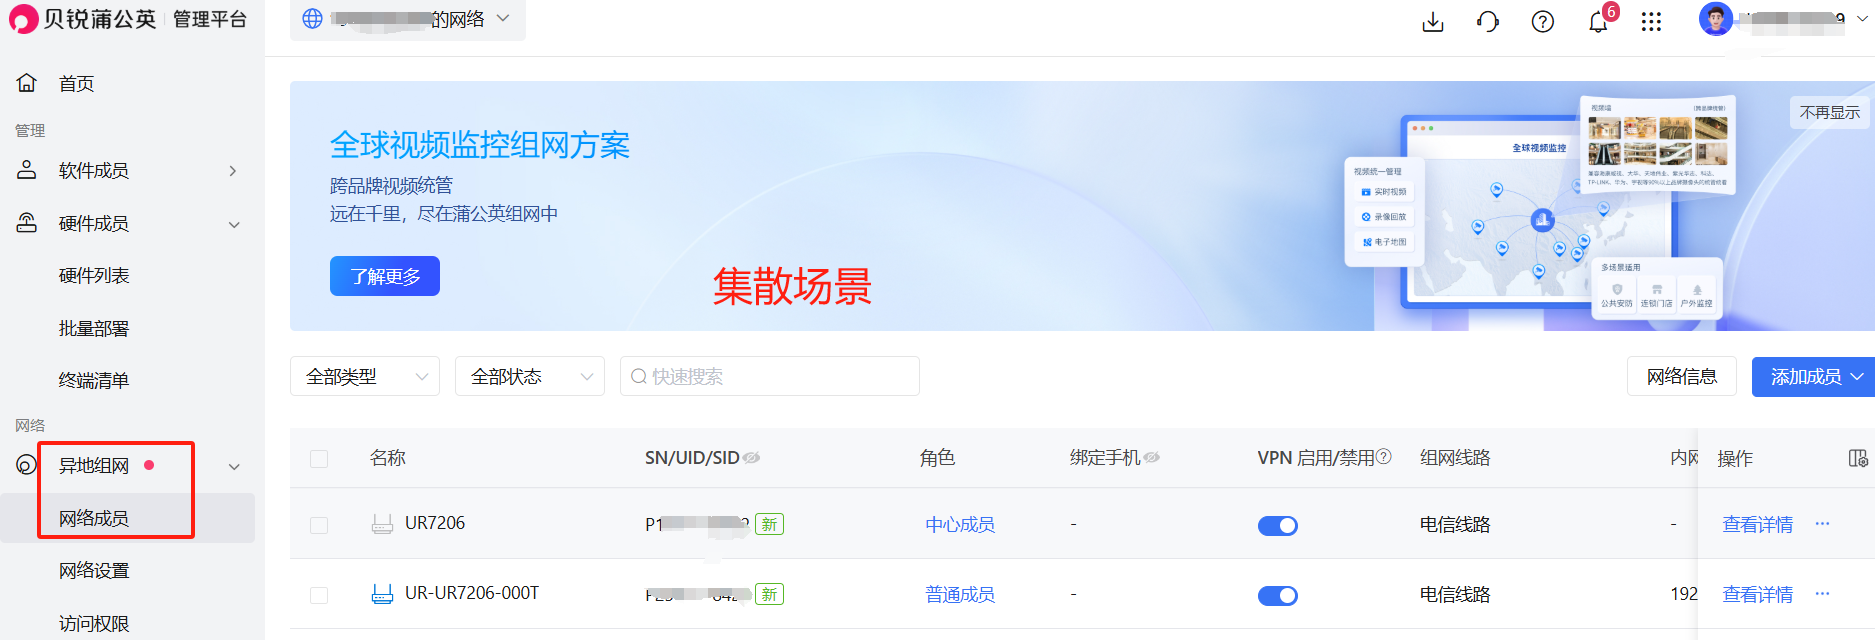Screen dimensions: 1875x640
Task: Disable VPN toggle for UR7206
Action: (1278, 525)
